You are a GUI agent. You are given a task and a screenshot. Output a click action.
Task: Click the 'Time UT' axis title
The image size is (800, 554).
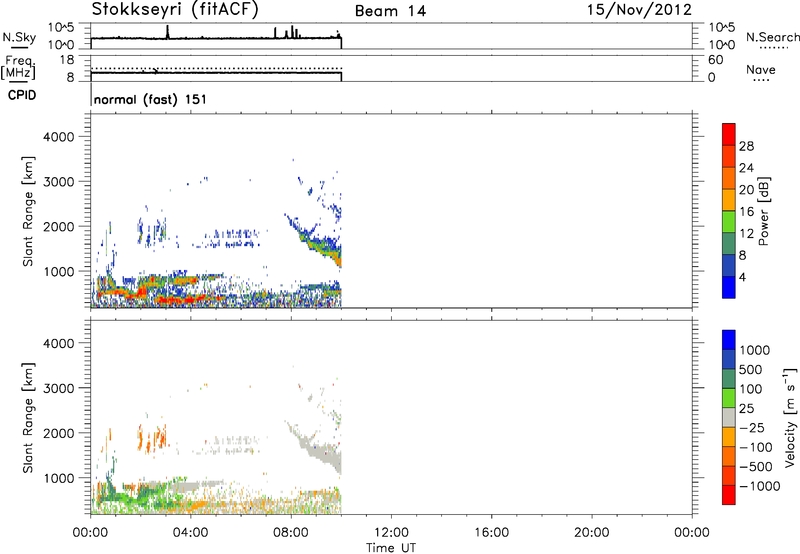click(x=391, y=548)
